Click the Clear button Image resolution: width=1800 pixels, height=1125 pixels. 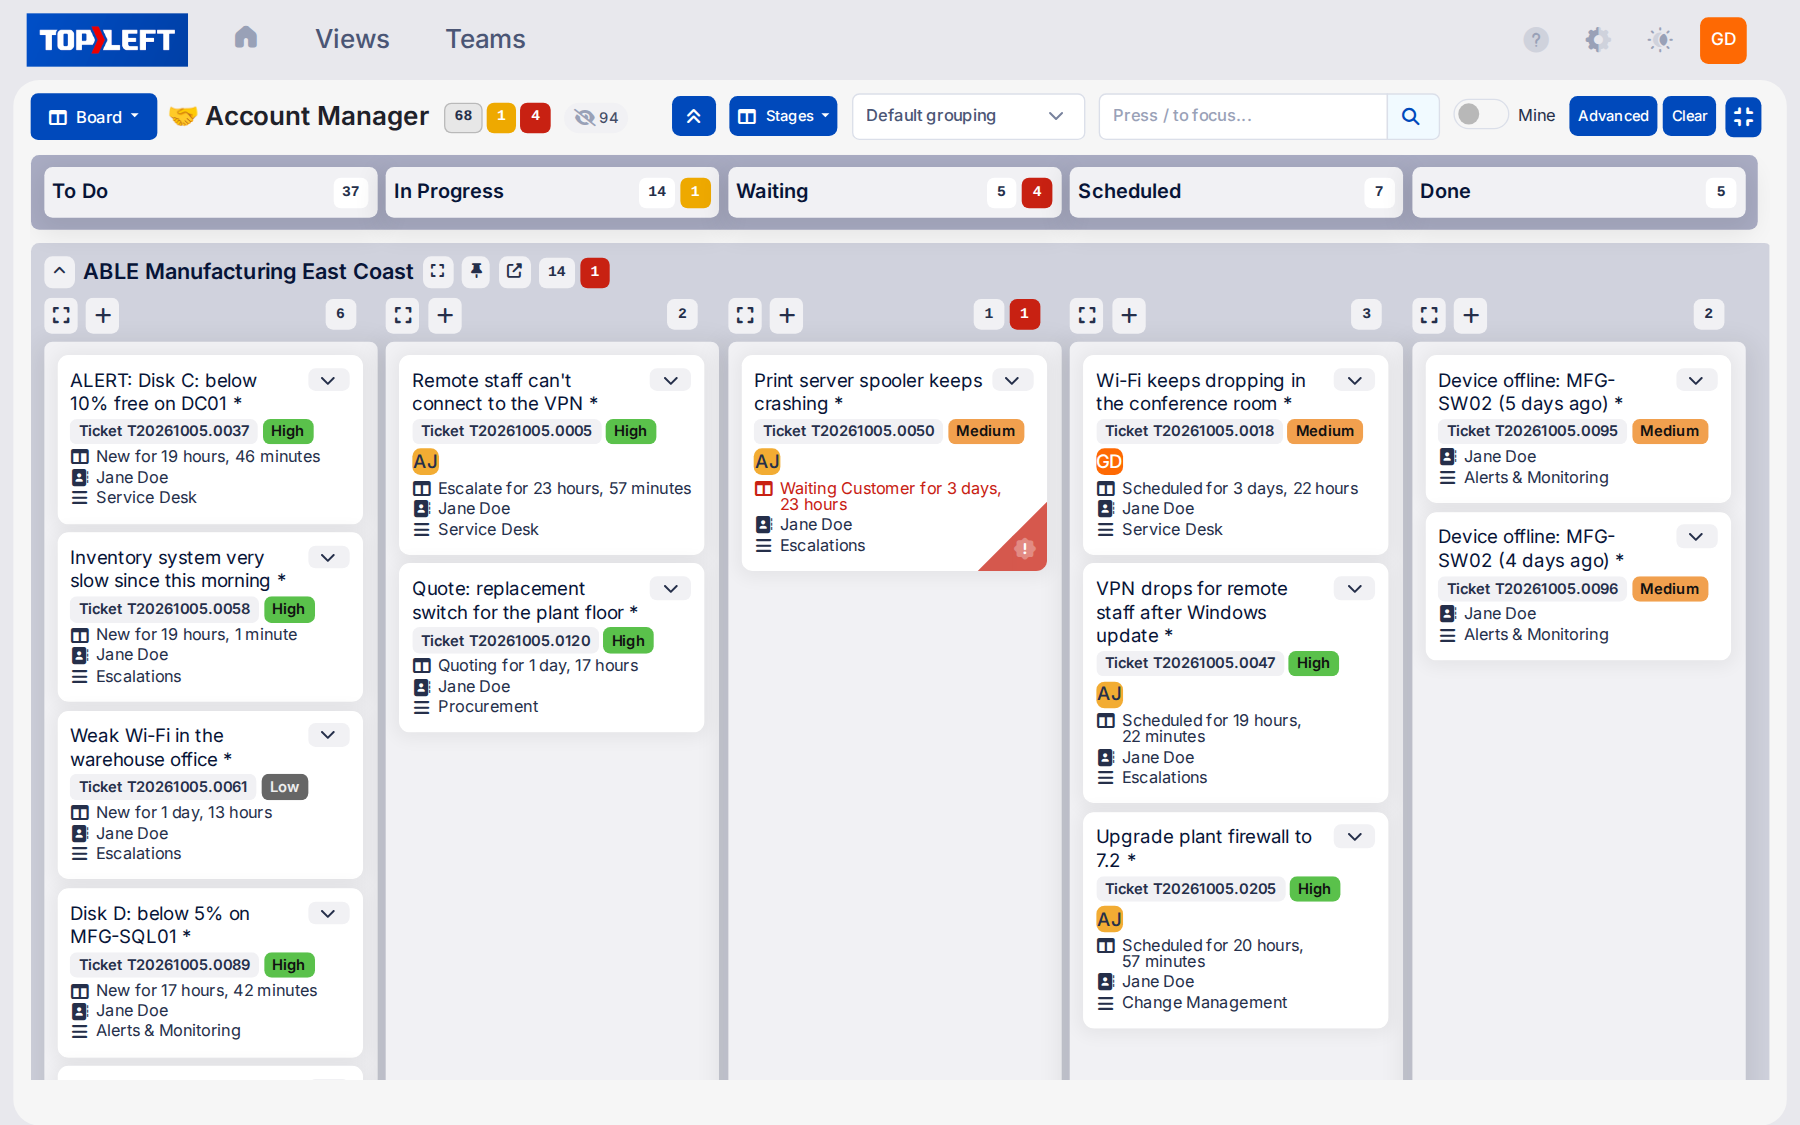point(1689,116)
